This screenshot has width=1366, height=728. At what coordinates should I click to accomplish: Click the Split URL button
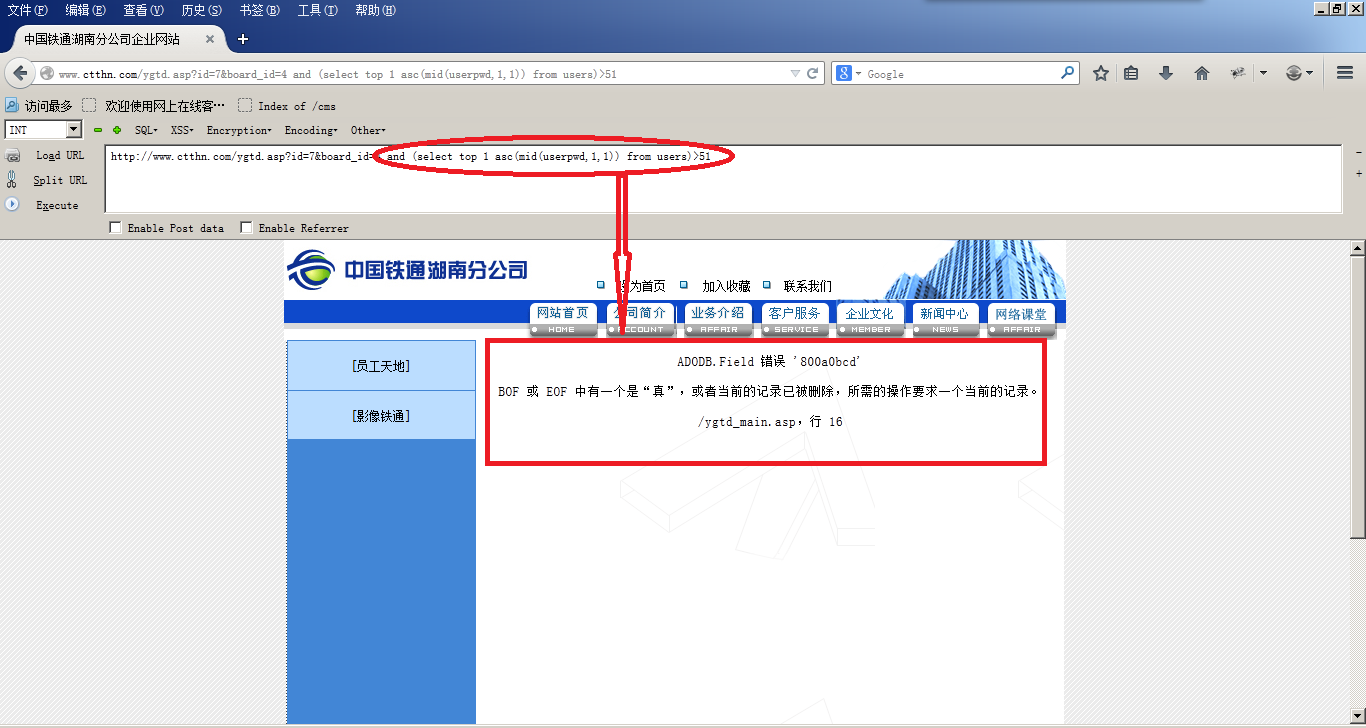click(60, 180)
